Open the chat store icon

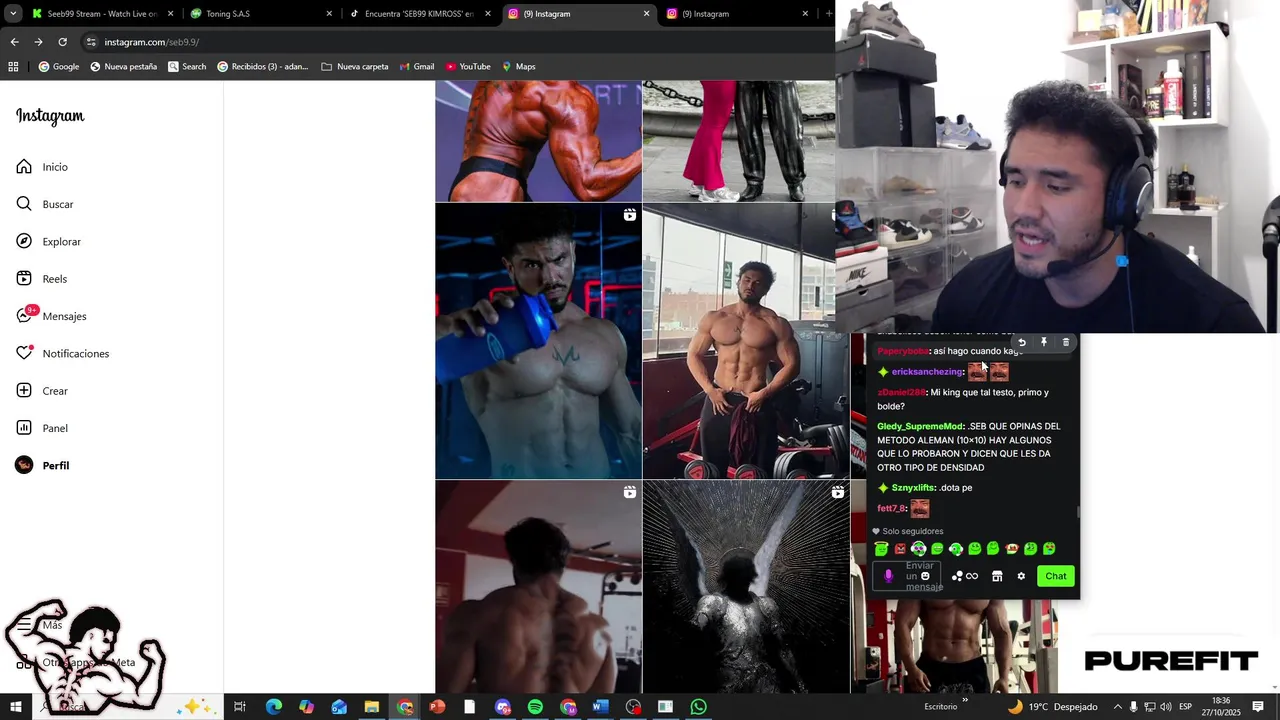click(x=997, y=576)
